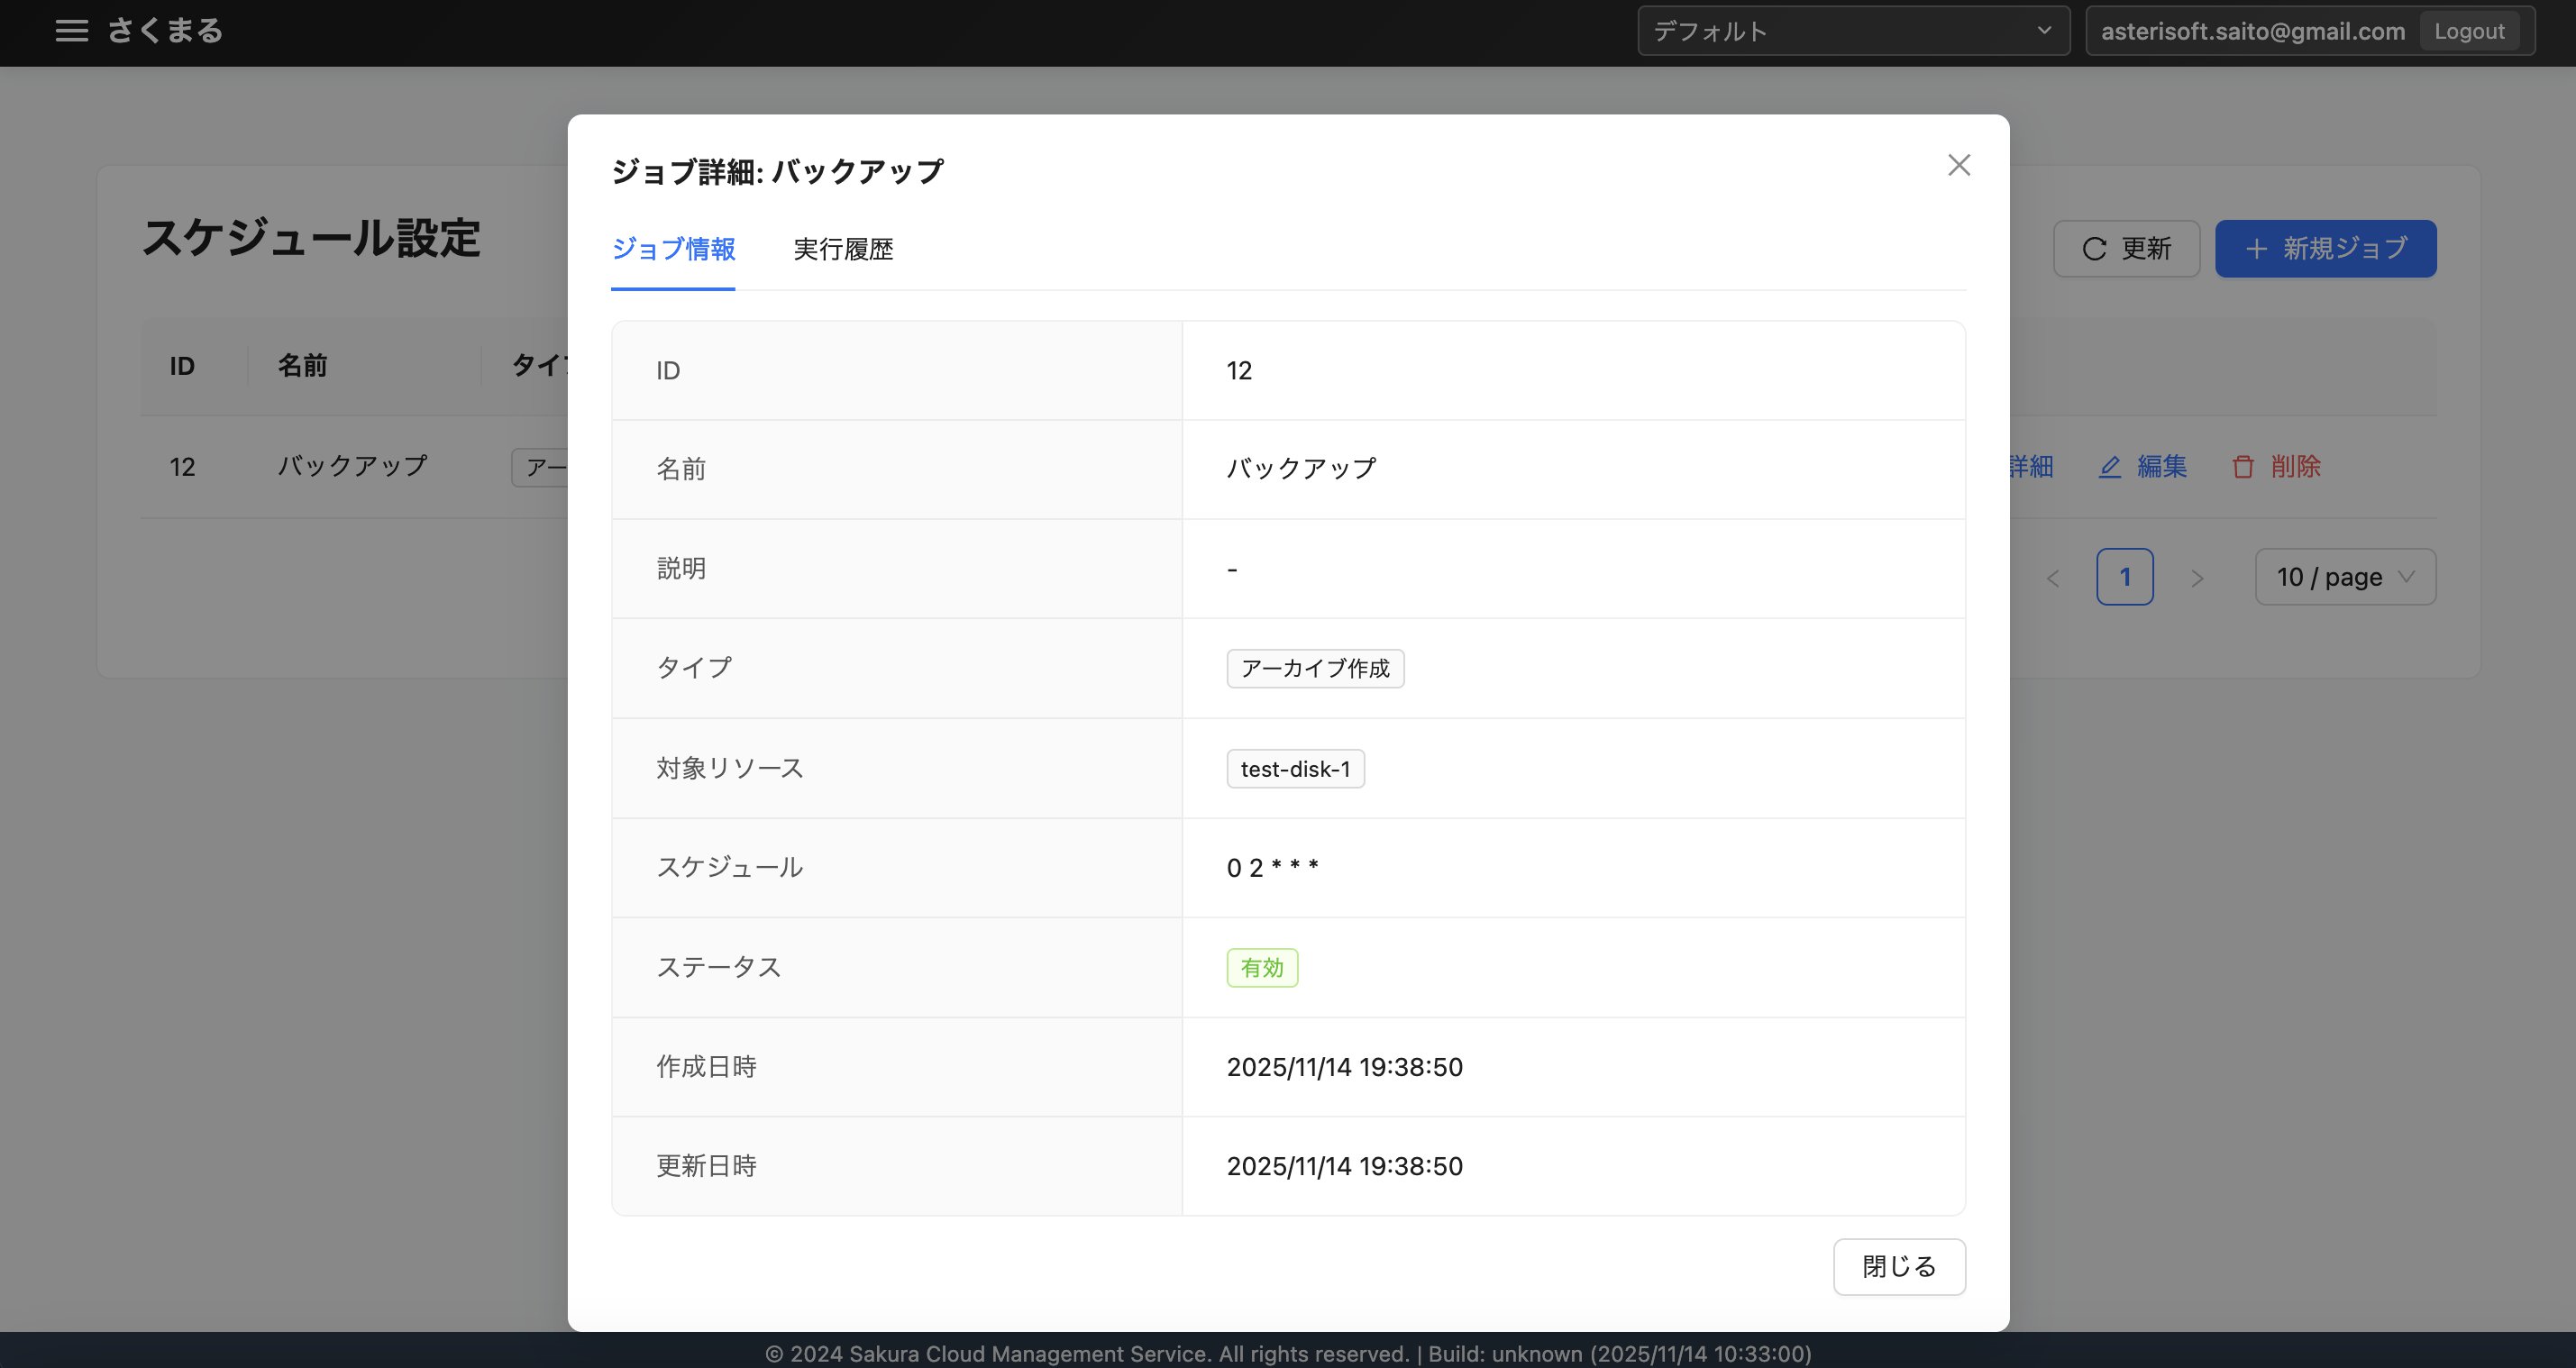The height and width of the screenshot is (1368, 2576).
Task: Click the 編集 edit link
Action: pos(2142,466)
